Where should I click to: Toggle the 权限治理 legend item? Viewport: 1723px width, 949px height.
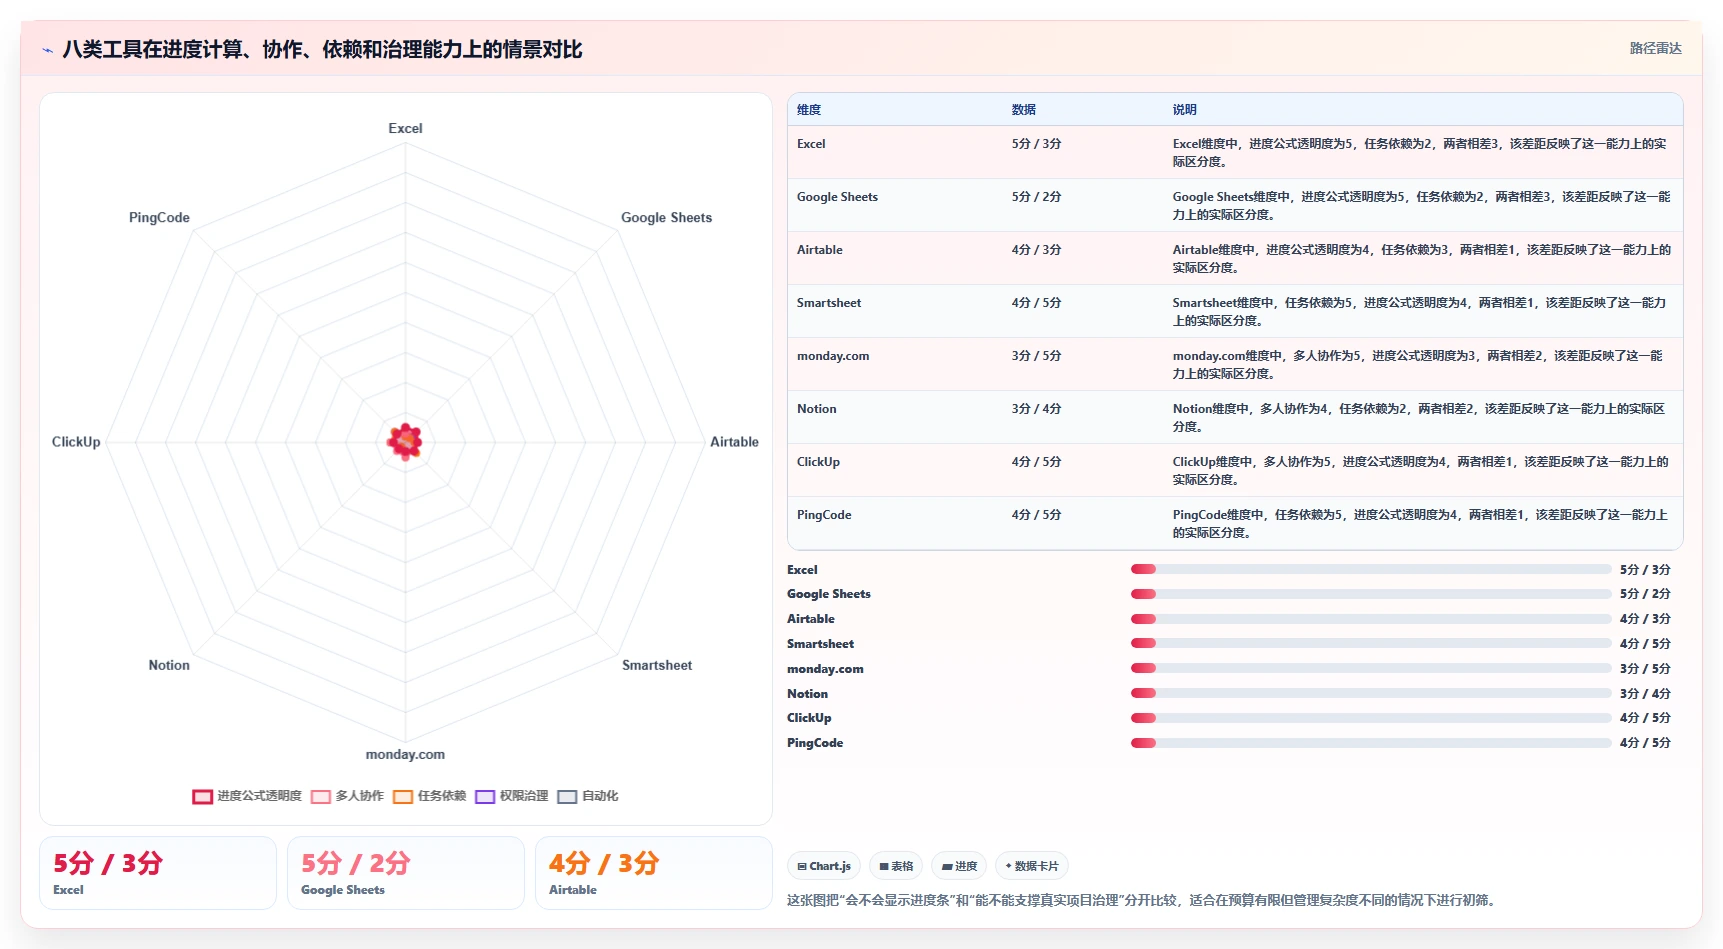(511, 796)
